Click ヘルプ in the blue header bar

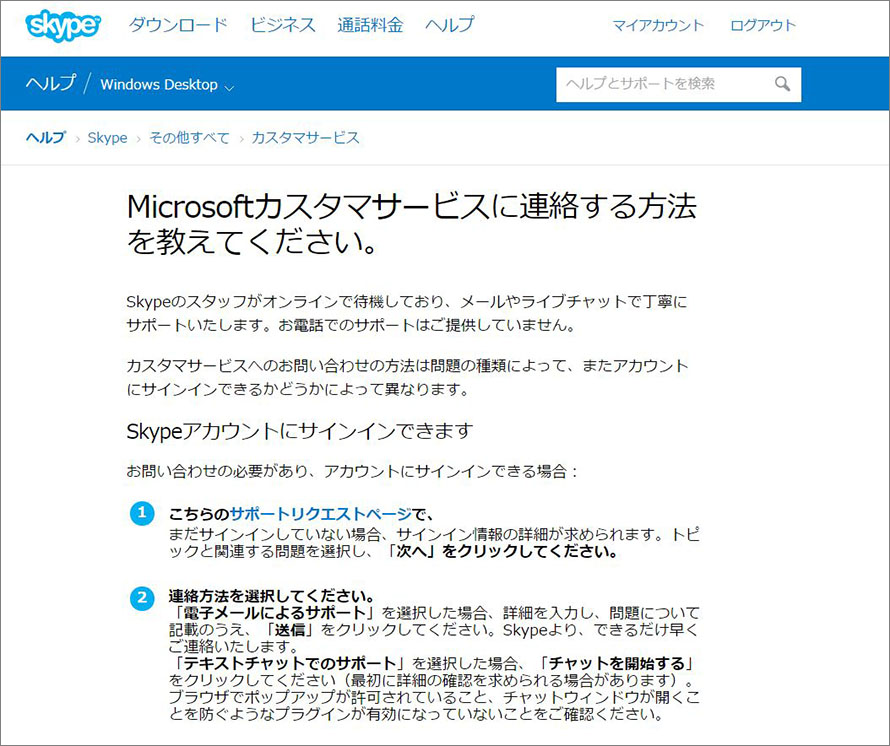click(x=51, y=83)
